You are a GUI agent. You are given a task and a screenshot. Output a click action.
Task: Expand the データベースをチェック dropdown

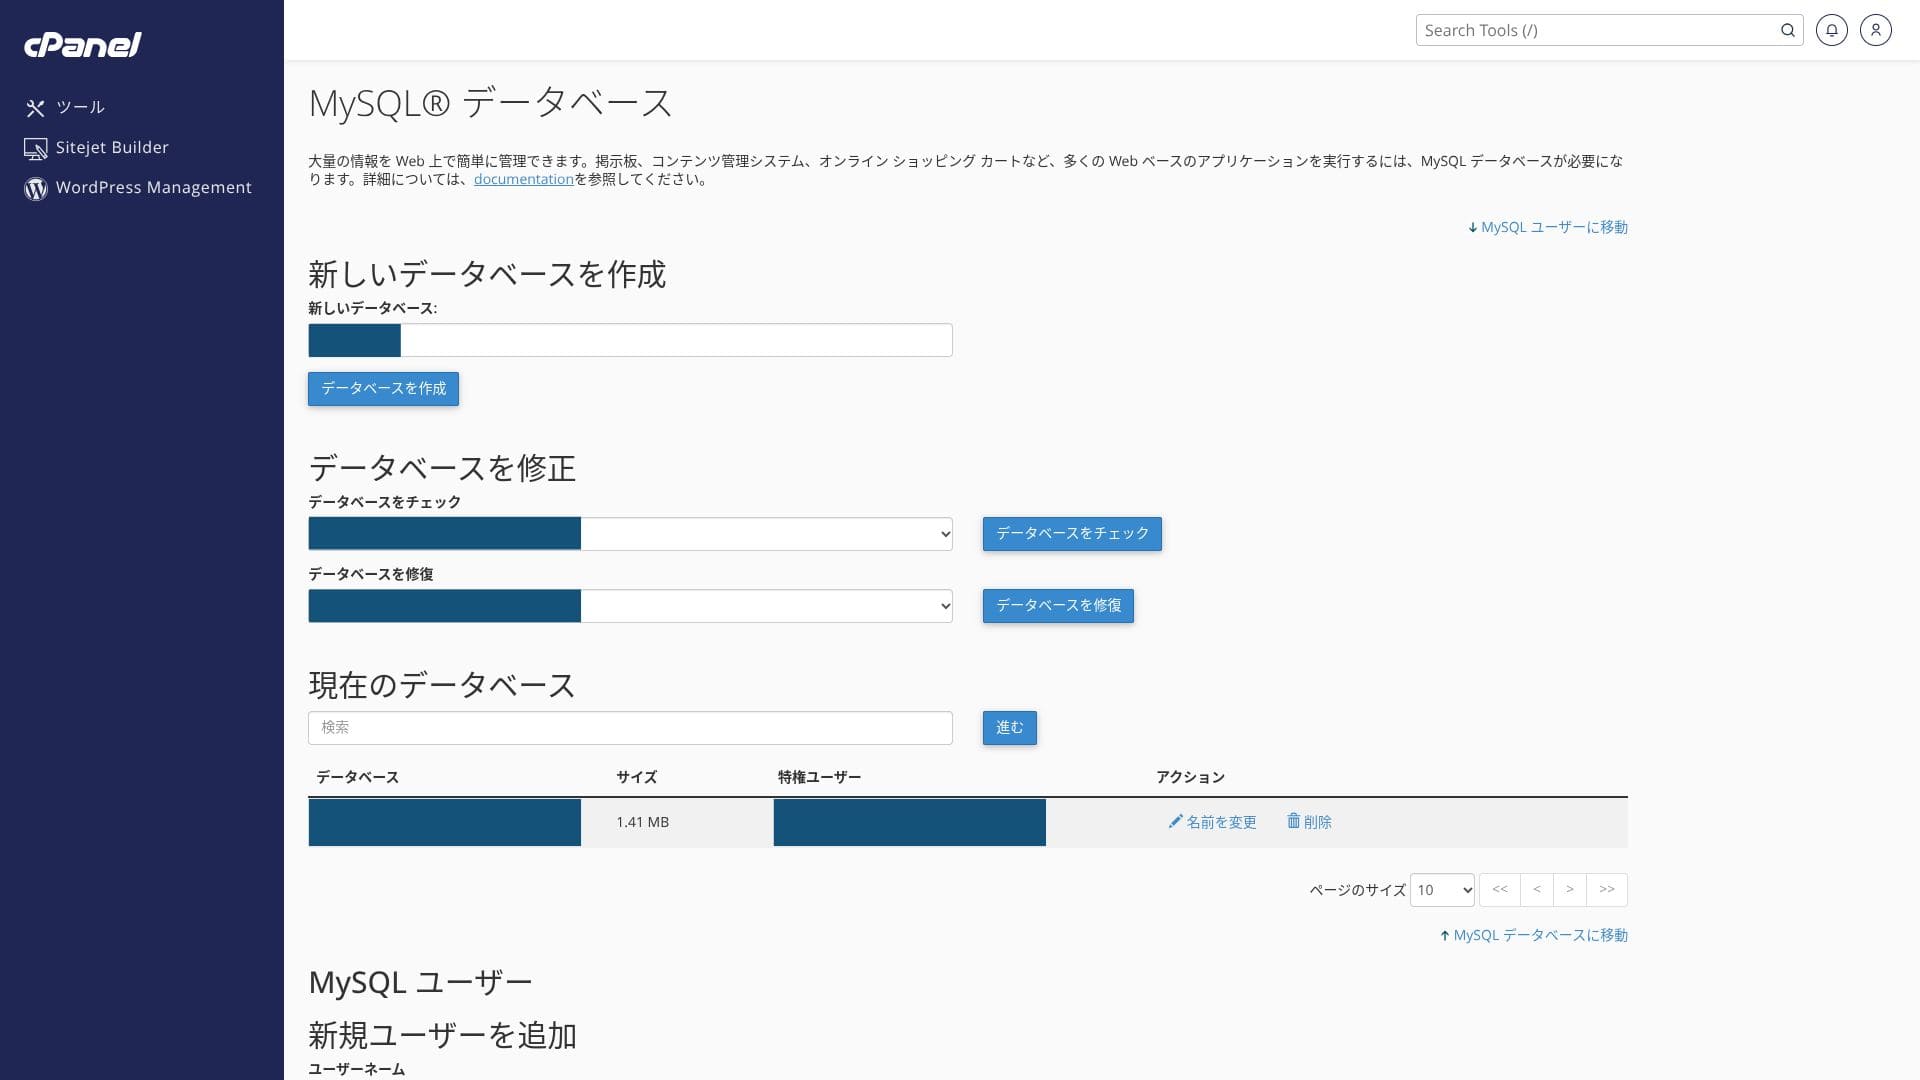tap(766, 534)
